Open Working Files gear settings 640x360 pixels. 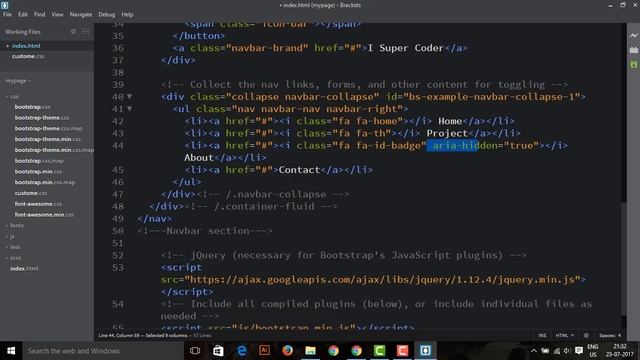point(73,31)
